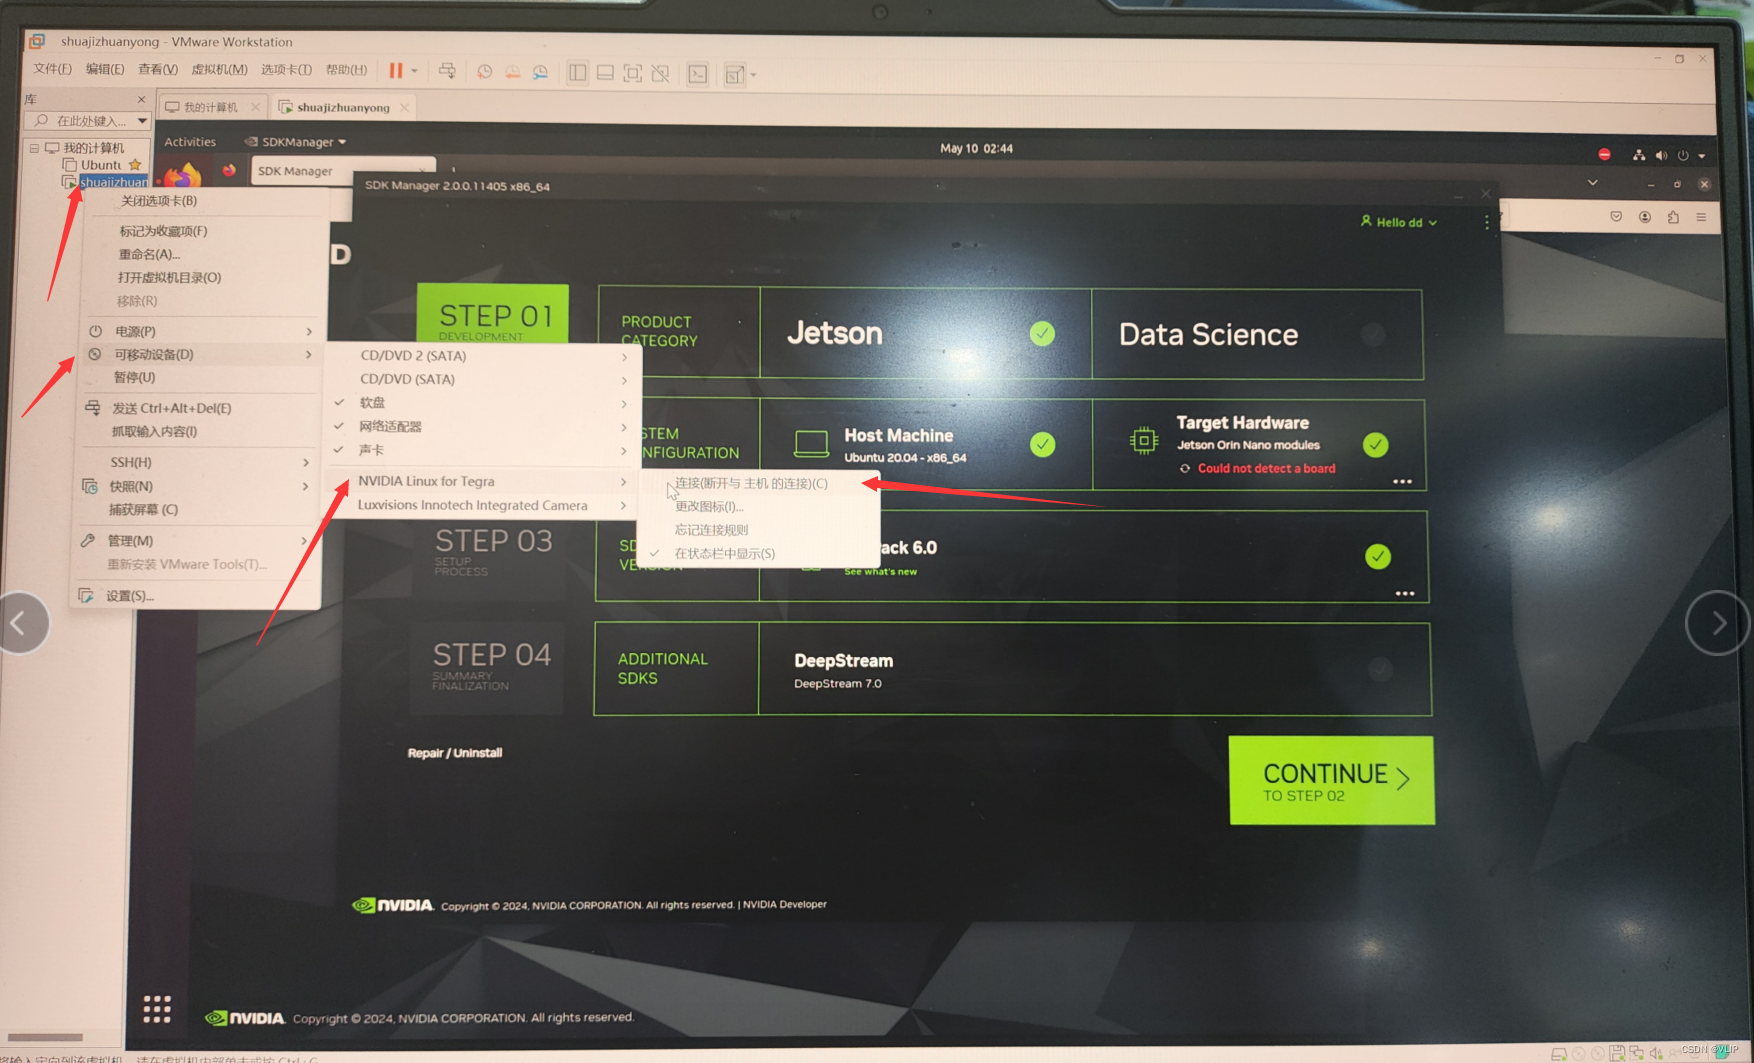Click the revert to snapshot icon
This screenshot has height=1063, width=1754.
pyautogui.click(x=512, y=72)
